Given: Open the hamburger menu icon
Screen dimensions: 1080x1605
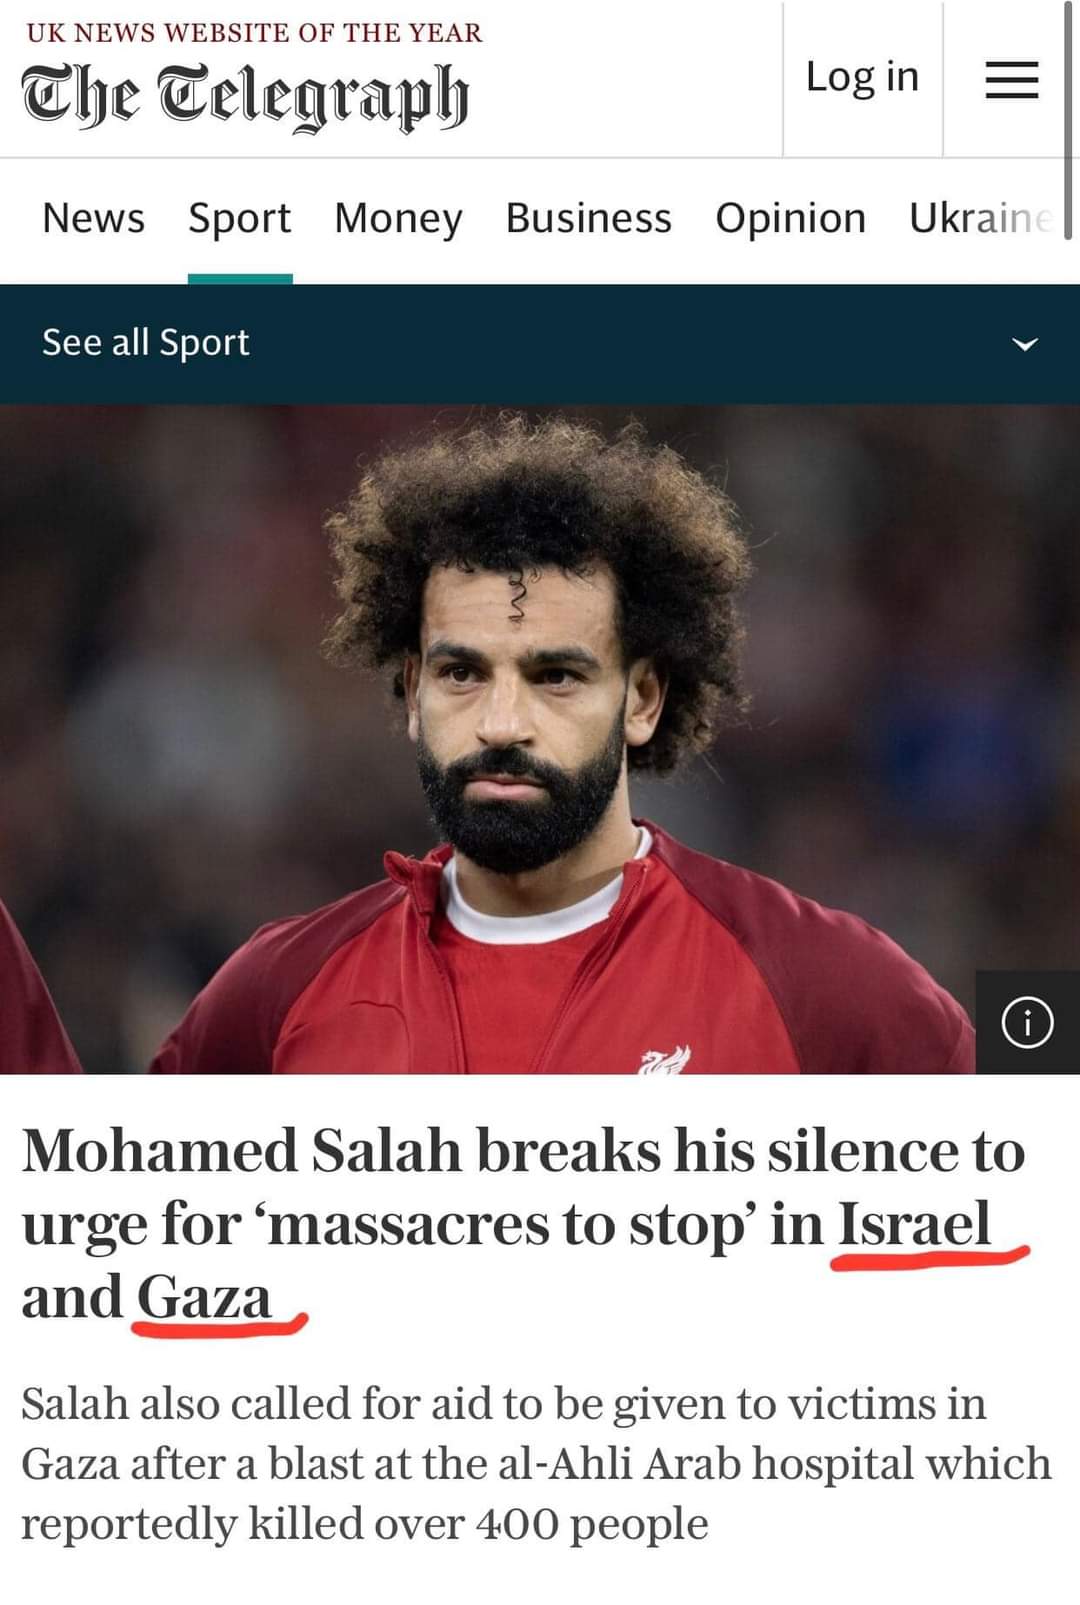Looking at the screenshot, I should tap(1012, 80).
